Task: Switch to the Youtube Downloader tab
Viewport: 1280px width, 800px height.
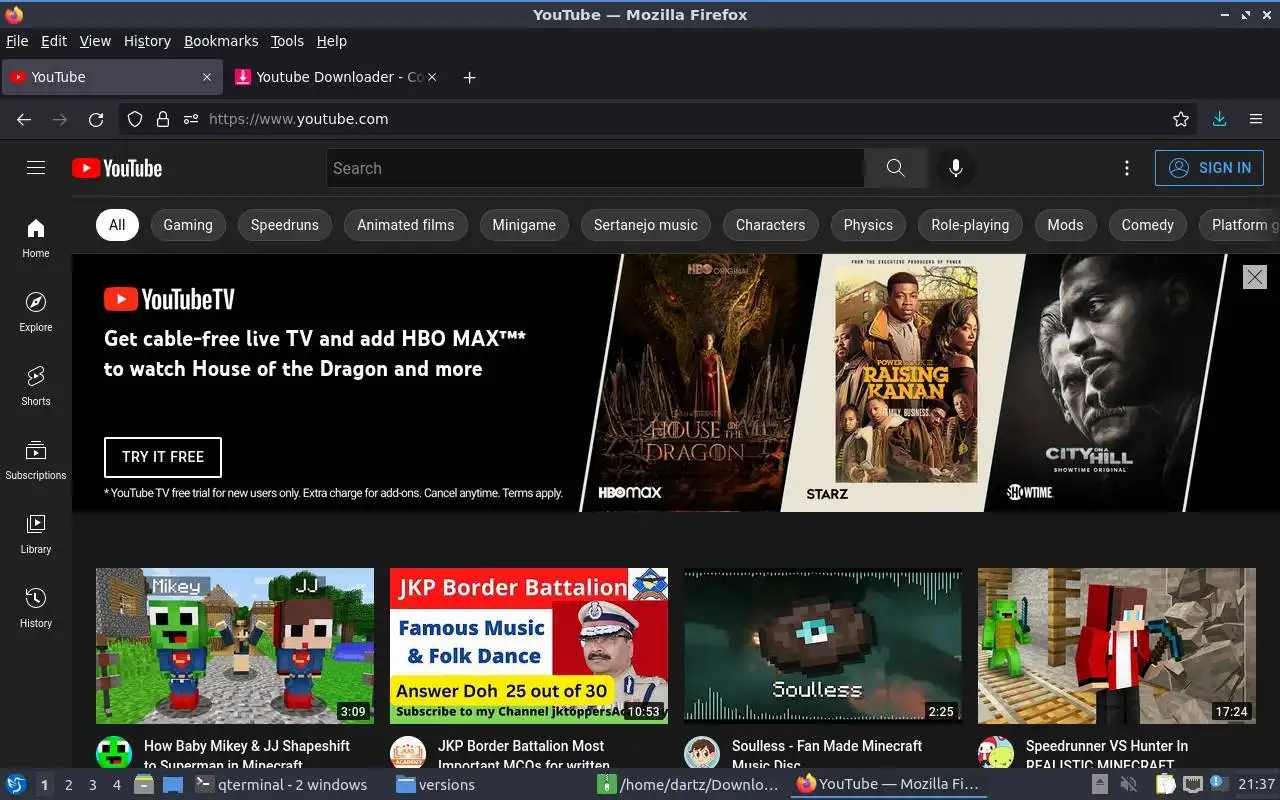Action: click(x=335, y=77)
